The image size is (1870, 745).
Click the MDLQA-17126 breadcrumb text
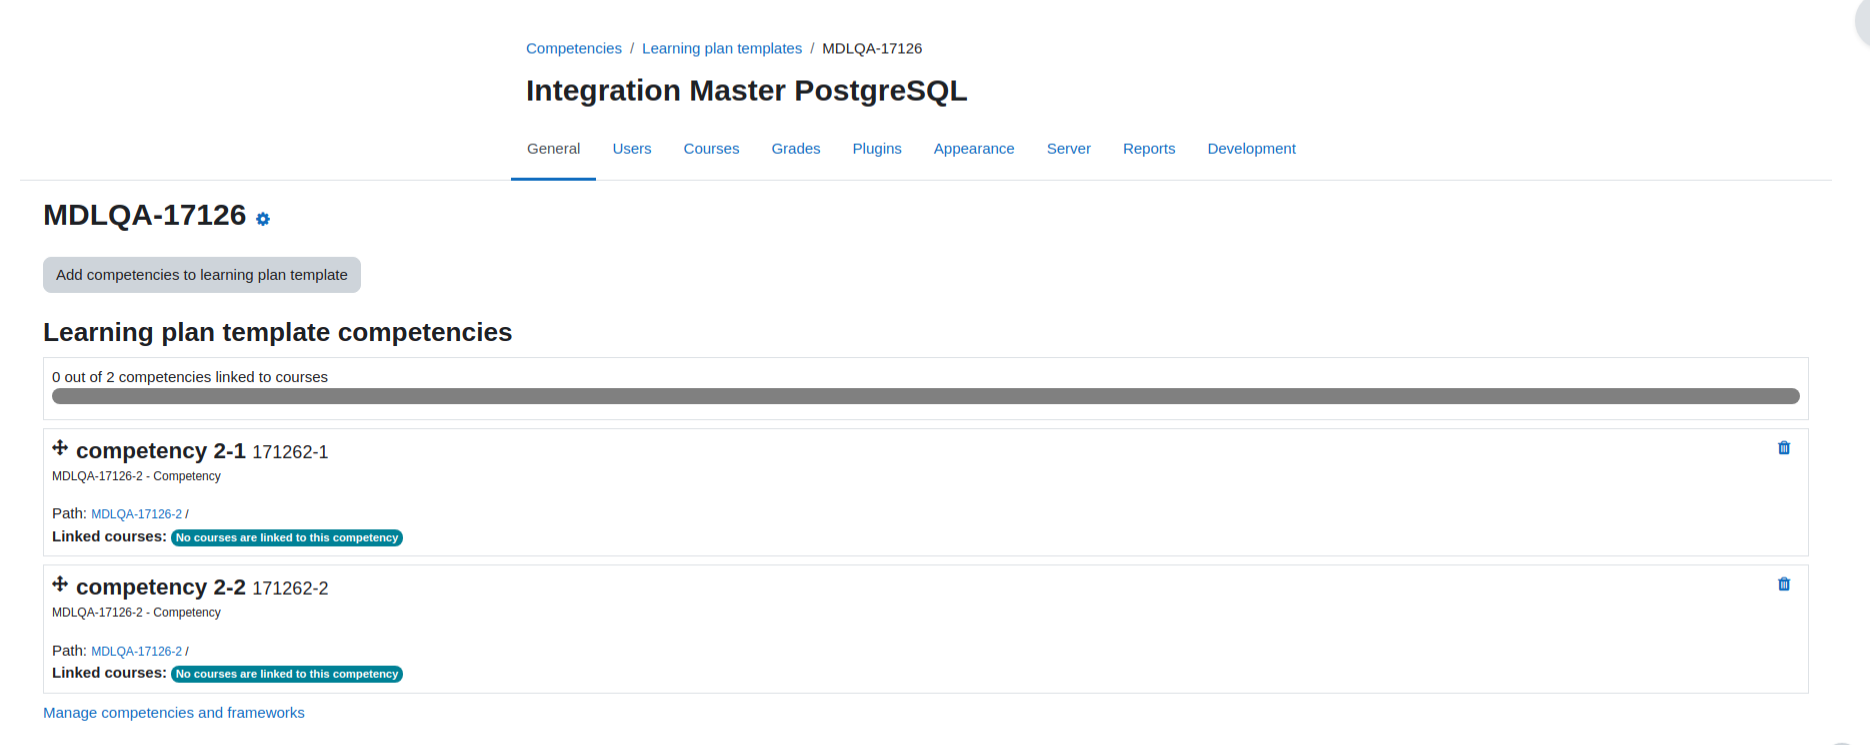(872, 48)
